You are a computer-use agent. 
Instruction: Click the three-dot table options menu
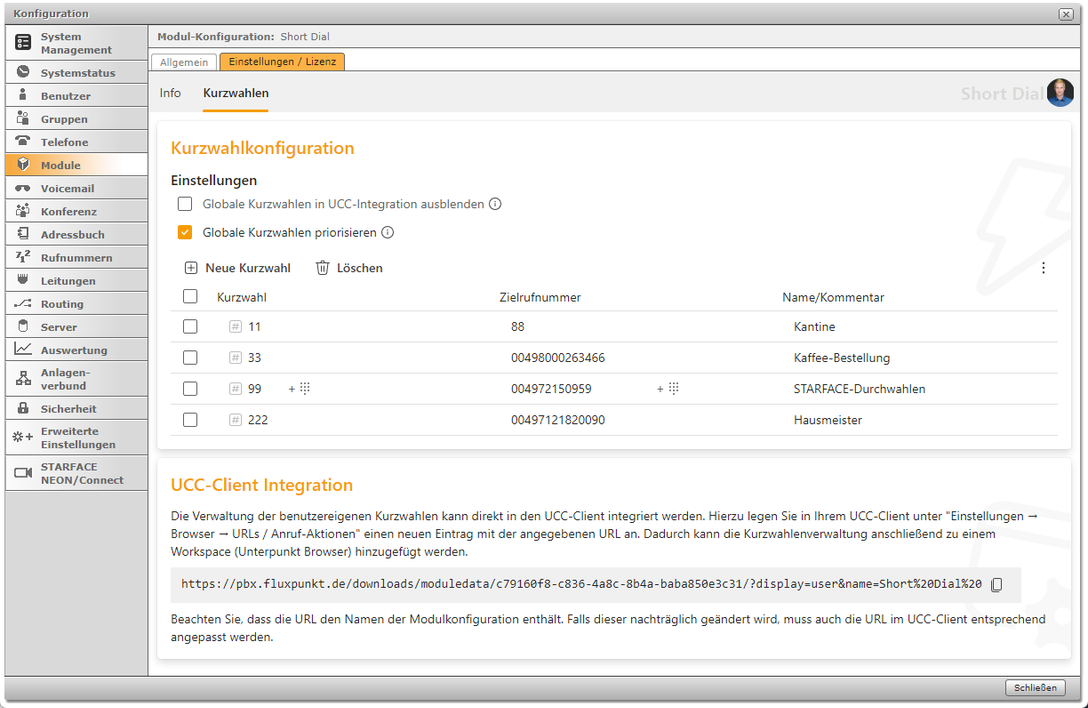click(1043, 268)
